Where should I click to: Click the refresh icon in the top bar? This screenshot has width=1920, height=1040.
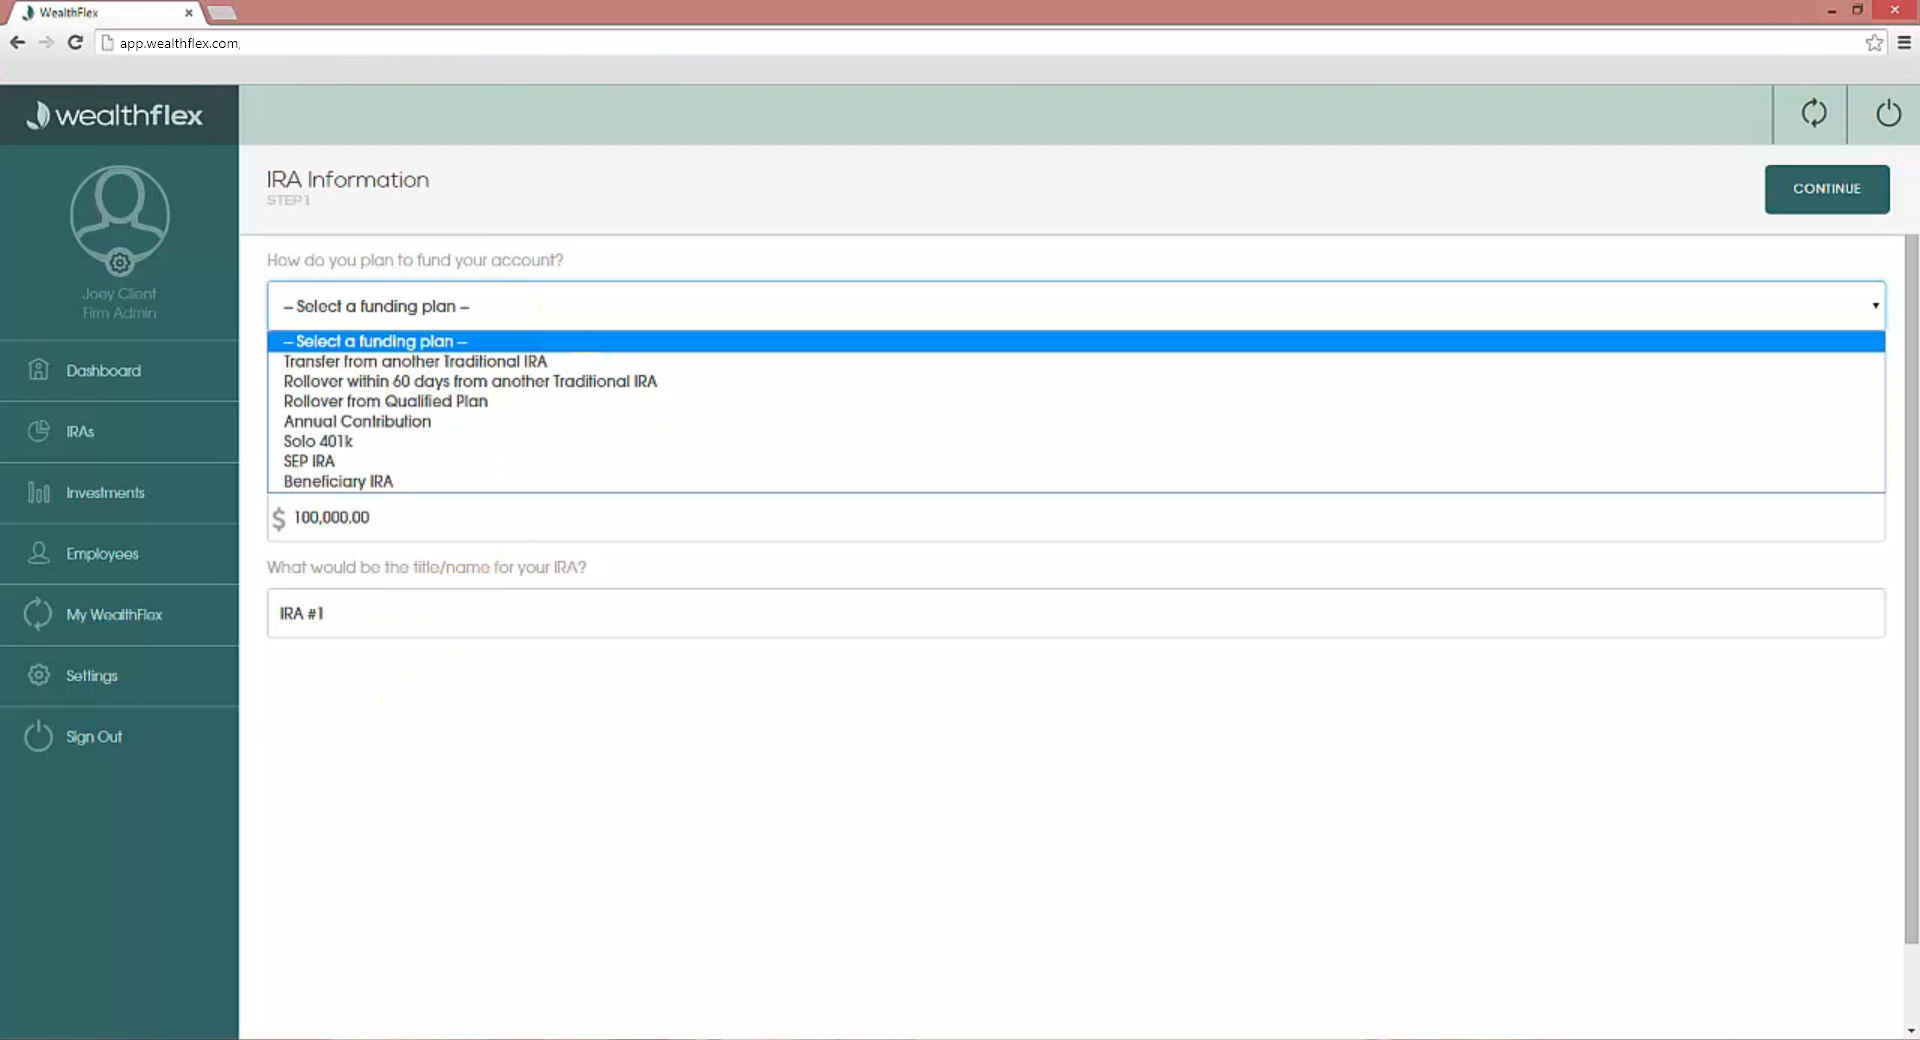1815,113
